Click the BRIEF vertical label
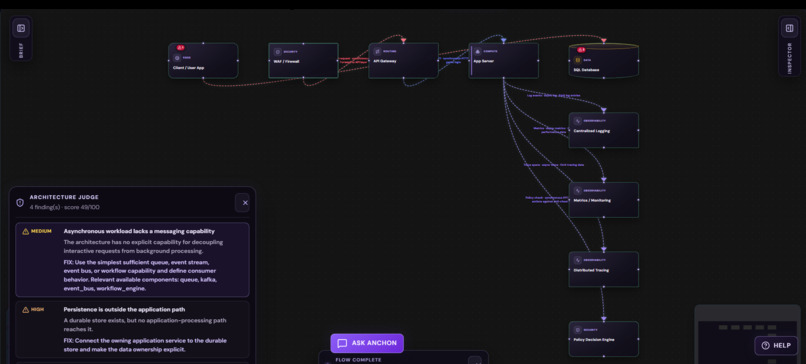The image size is (806, 364). (x=21, y=50)
